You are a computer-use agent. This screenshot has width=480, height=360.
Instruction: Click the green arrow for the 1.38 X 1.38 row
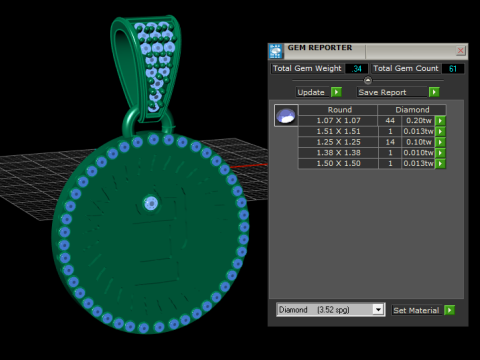point(440,153)
